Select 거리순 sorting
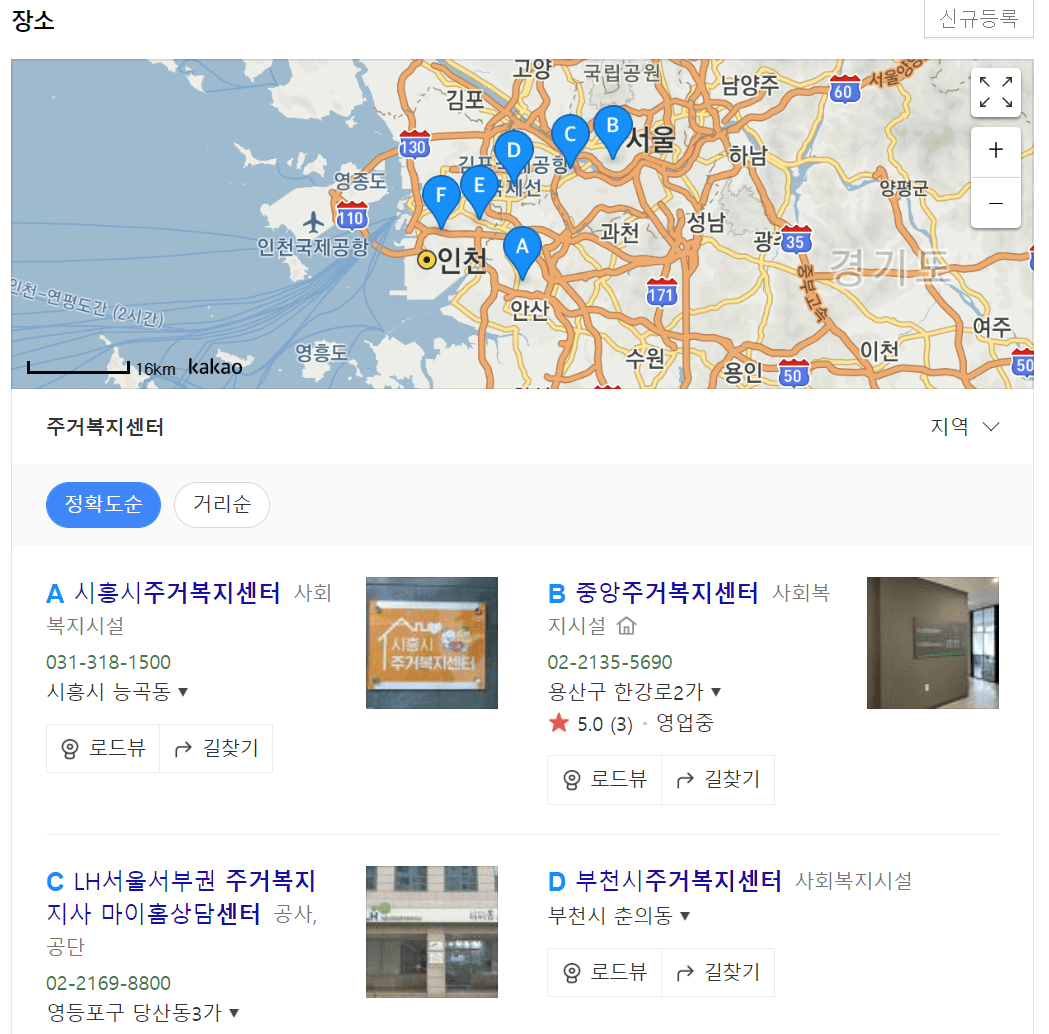The width and height of the screenshot is (1049, 1034). pos(222,504)
